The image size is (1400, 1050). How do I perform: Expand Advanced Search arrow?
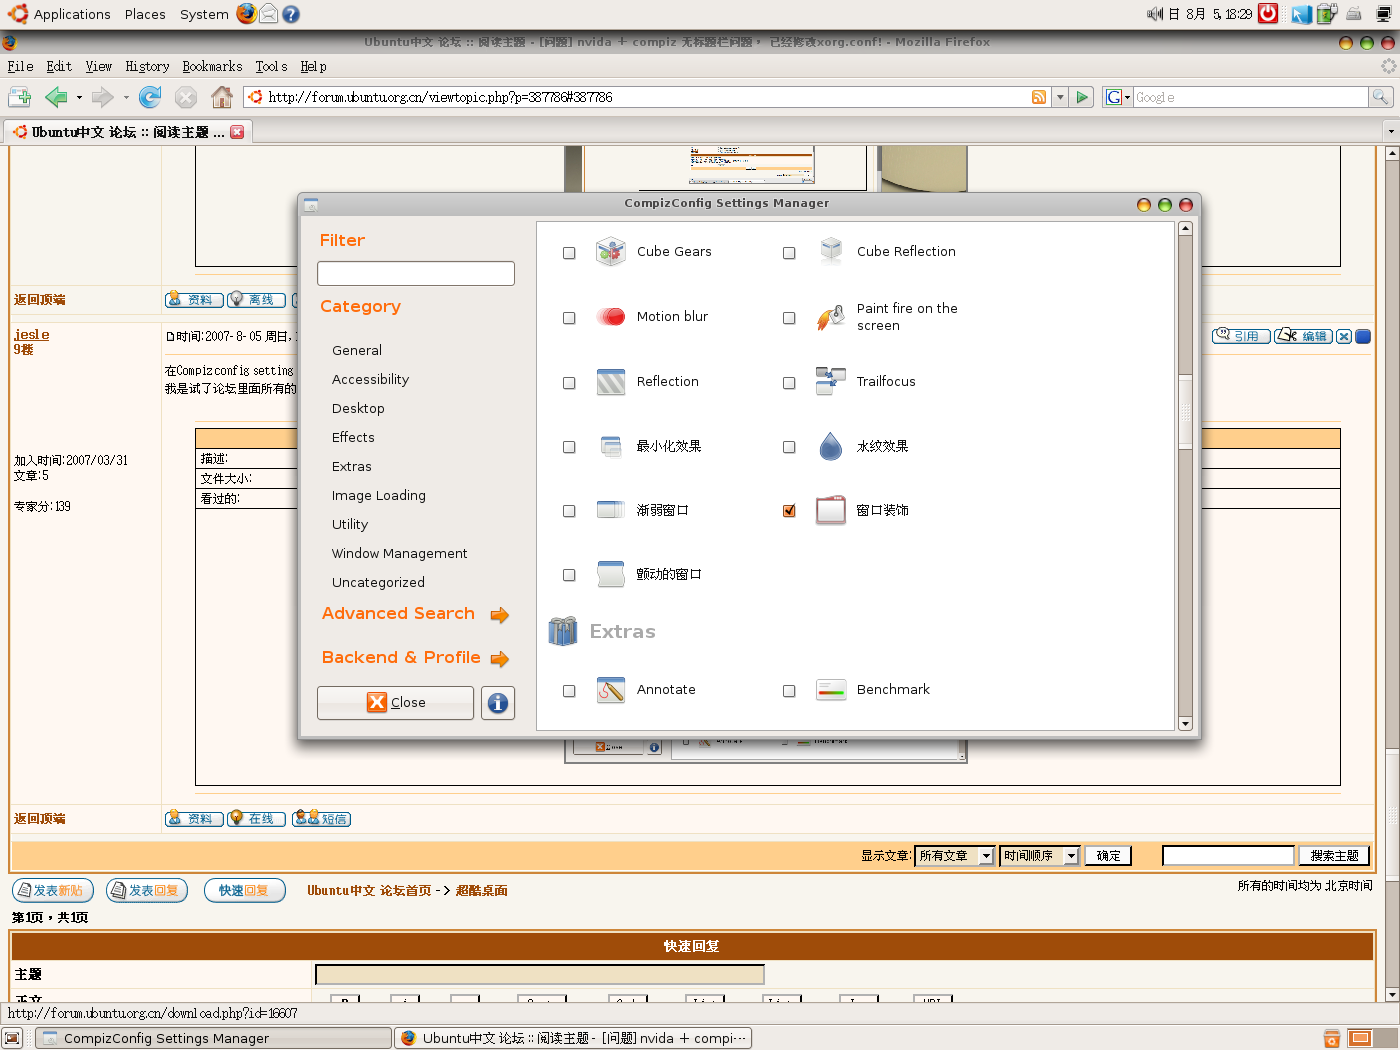pyautogui.click(x=500, y=615)
